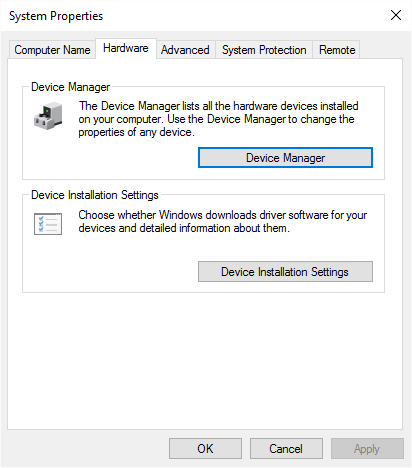Open the Advanced tab

[185, 50]
